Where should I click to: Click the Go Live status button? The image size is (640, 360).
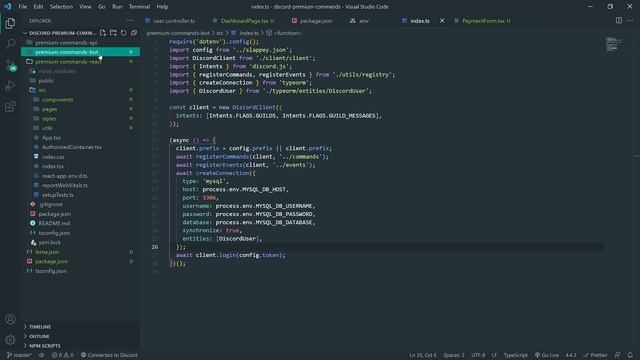(x=547, y=355)
